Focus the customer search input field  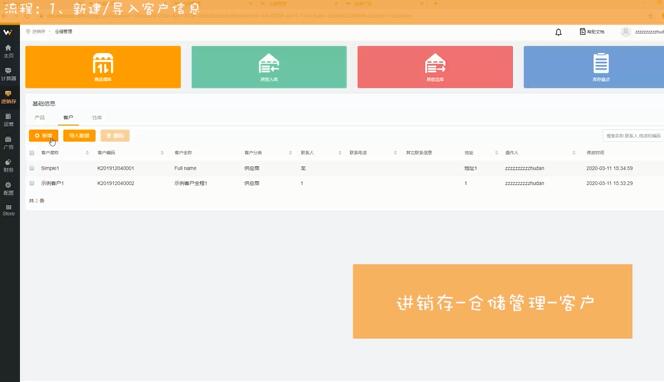pos(633,136)
